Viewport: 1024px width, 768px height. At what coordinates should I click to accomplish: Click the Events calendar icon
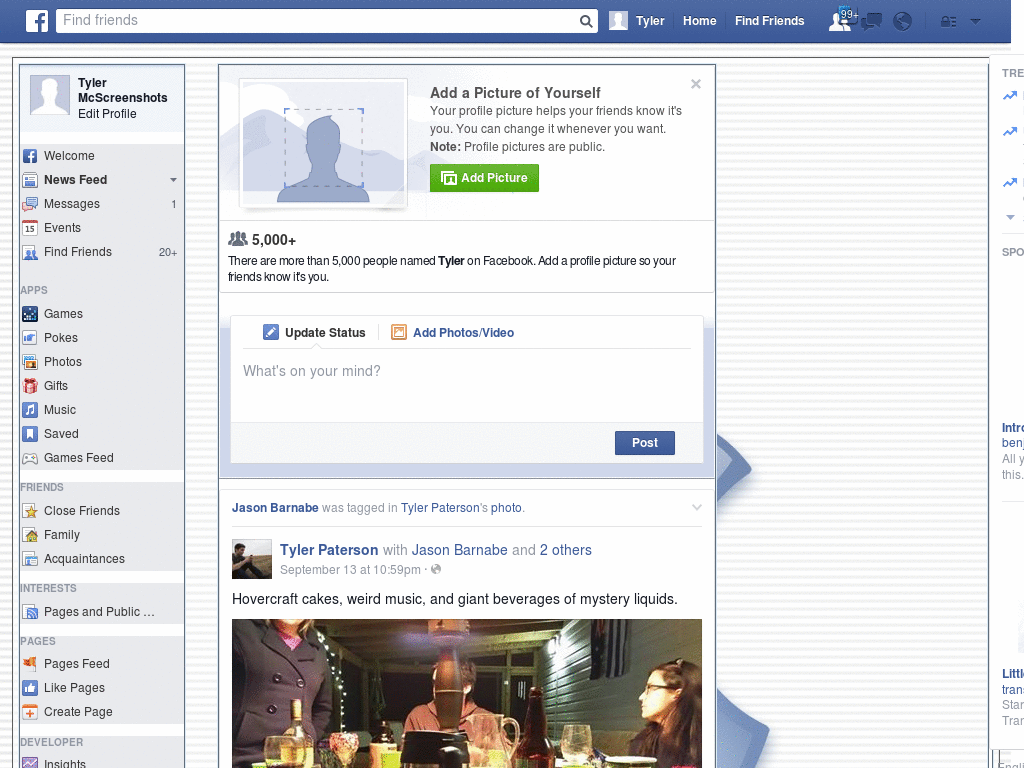30,228
